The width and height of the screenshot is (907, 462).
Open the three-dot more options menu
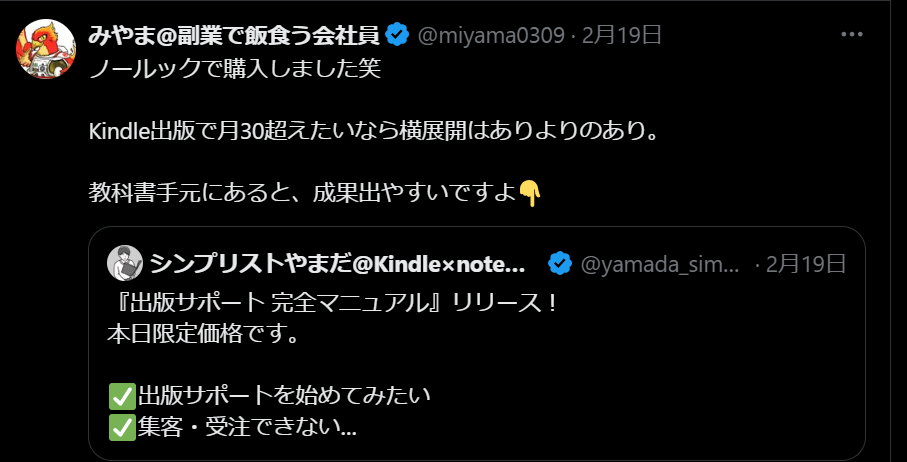(x=851, y=35)
